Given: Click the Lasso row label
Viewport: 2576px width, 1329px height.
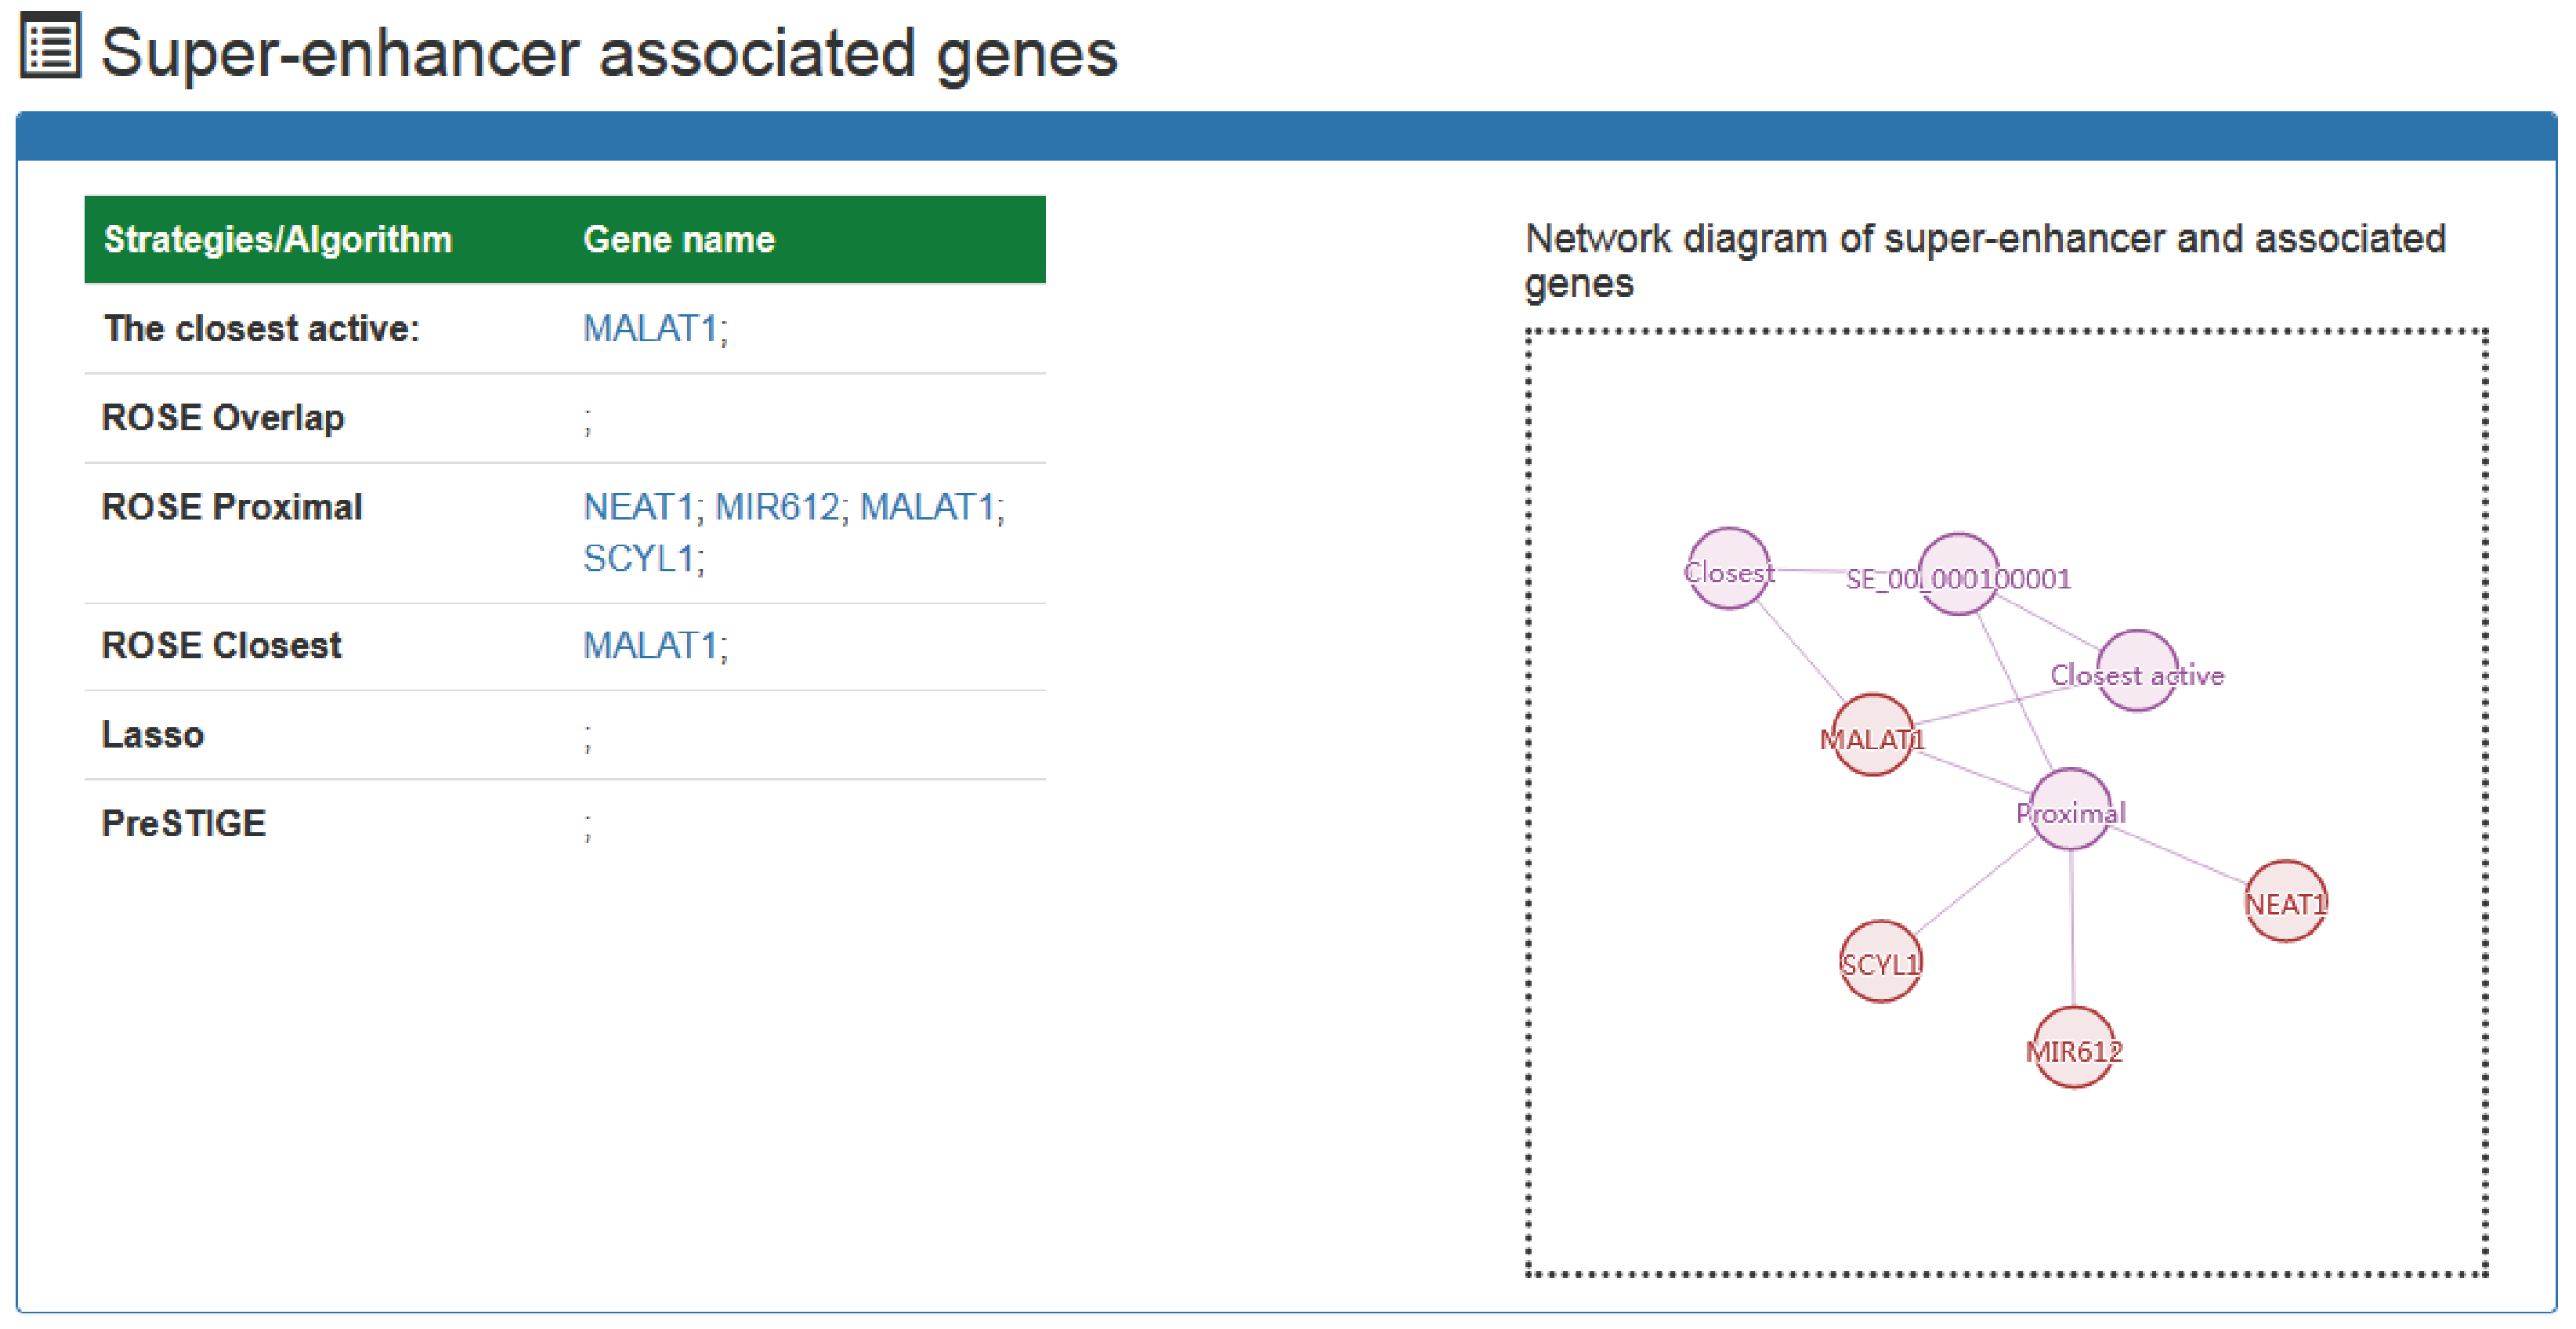Looking at the screenshot, I should [153, 734].
